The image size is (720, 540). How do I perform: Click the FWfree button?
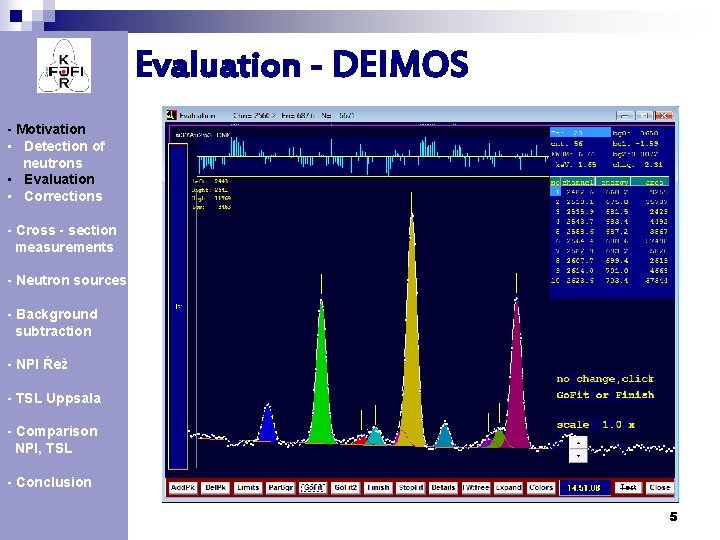[476, 488]
